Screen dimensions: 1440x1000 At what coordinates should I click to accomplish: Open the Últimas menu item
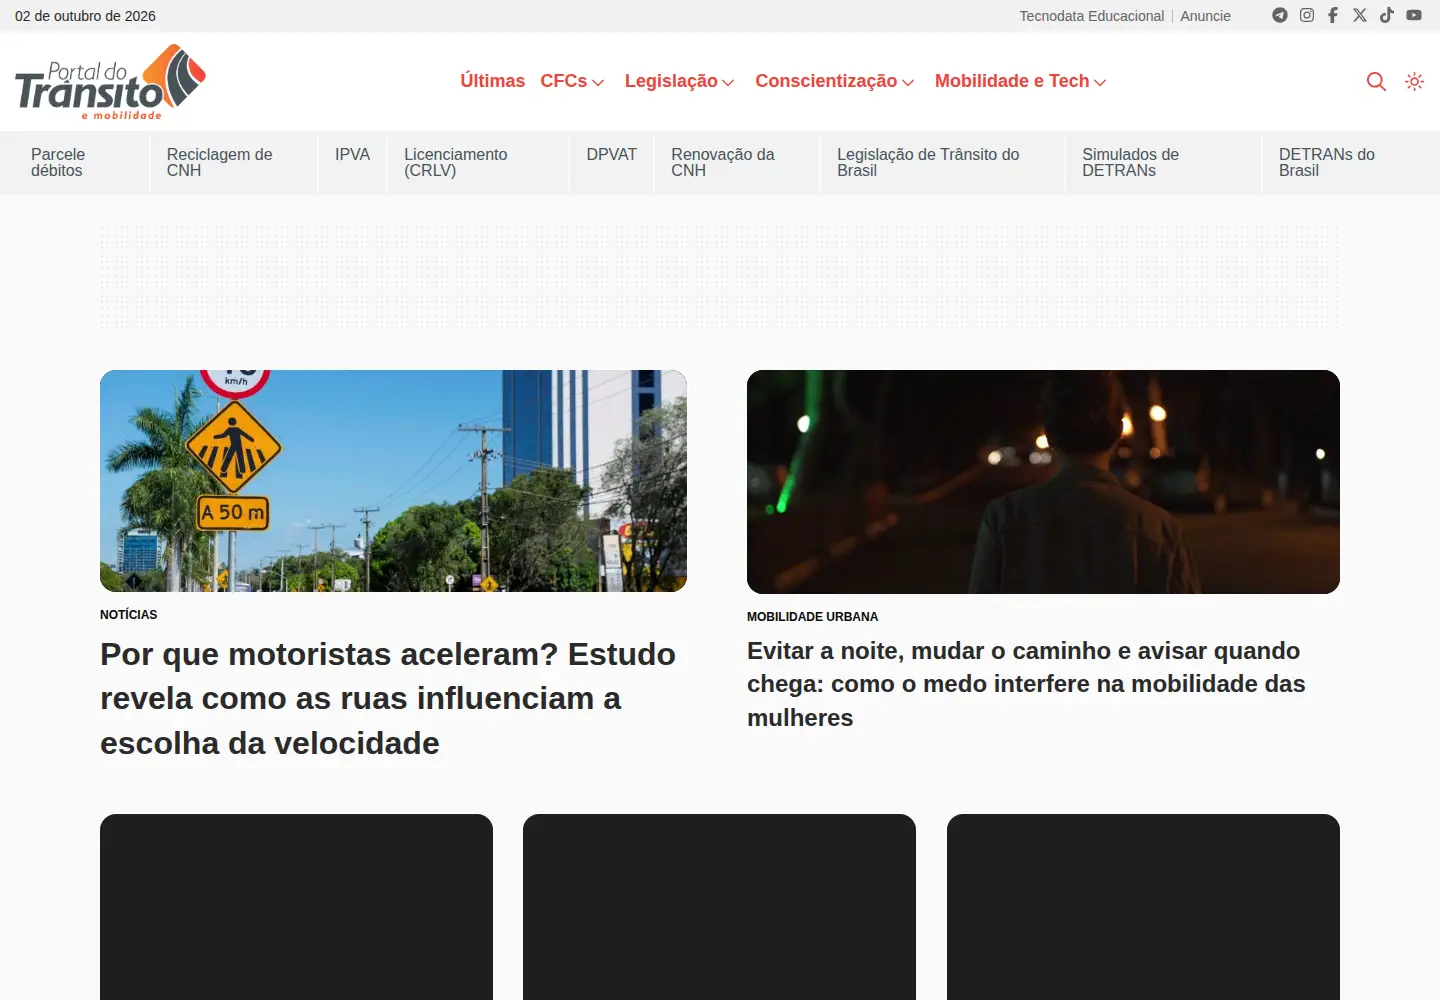coord(492,81)
